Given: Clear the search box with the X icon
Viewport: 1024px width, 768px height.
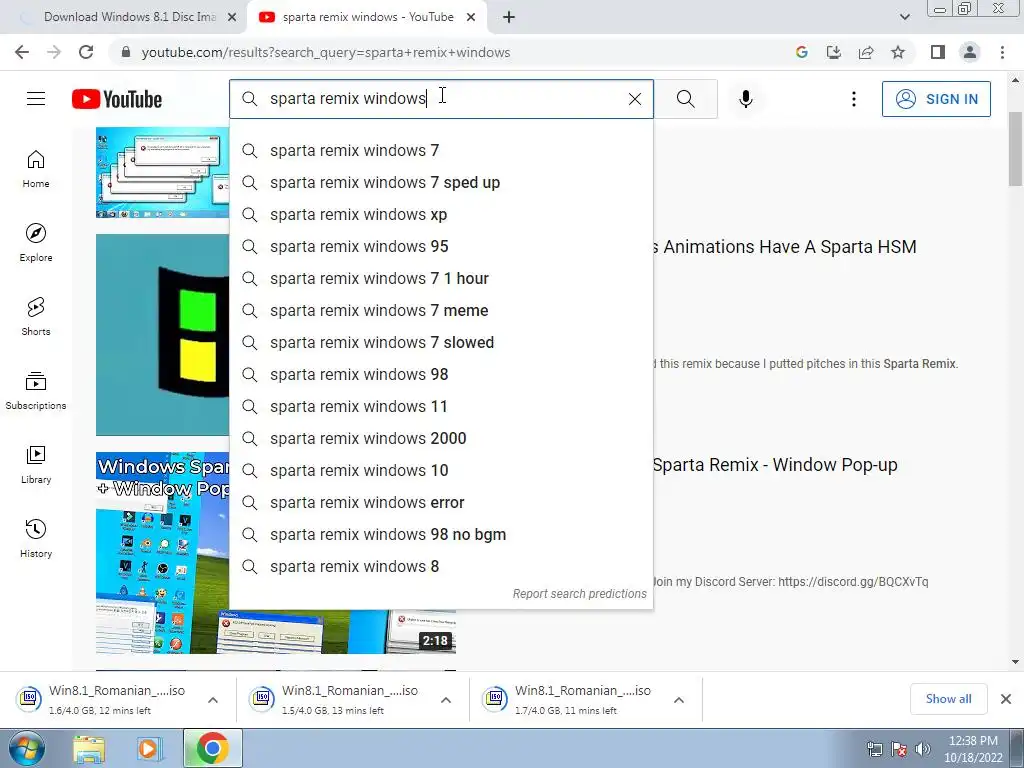Looking at the screenshot, I should [634, 99].
